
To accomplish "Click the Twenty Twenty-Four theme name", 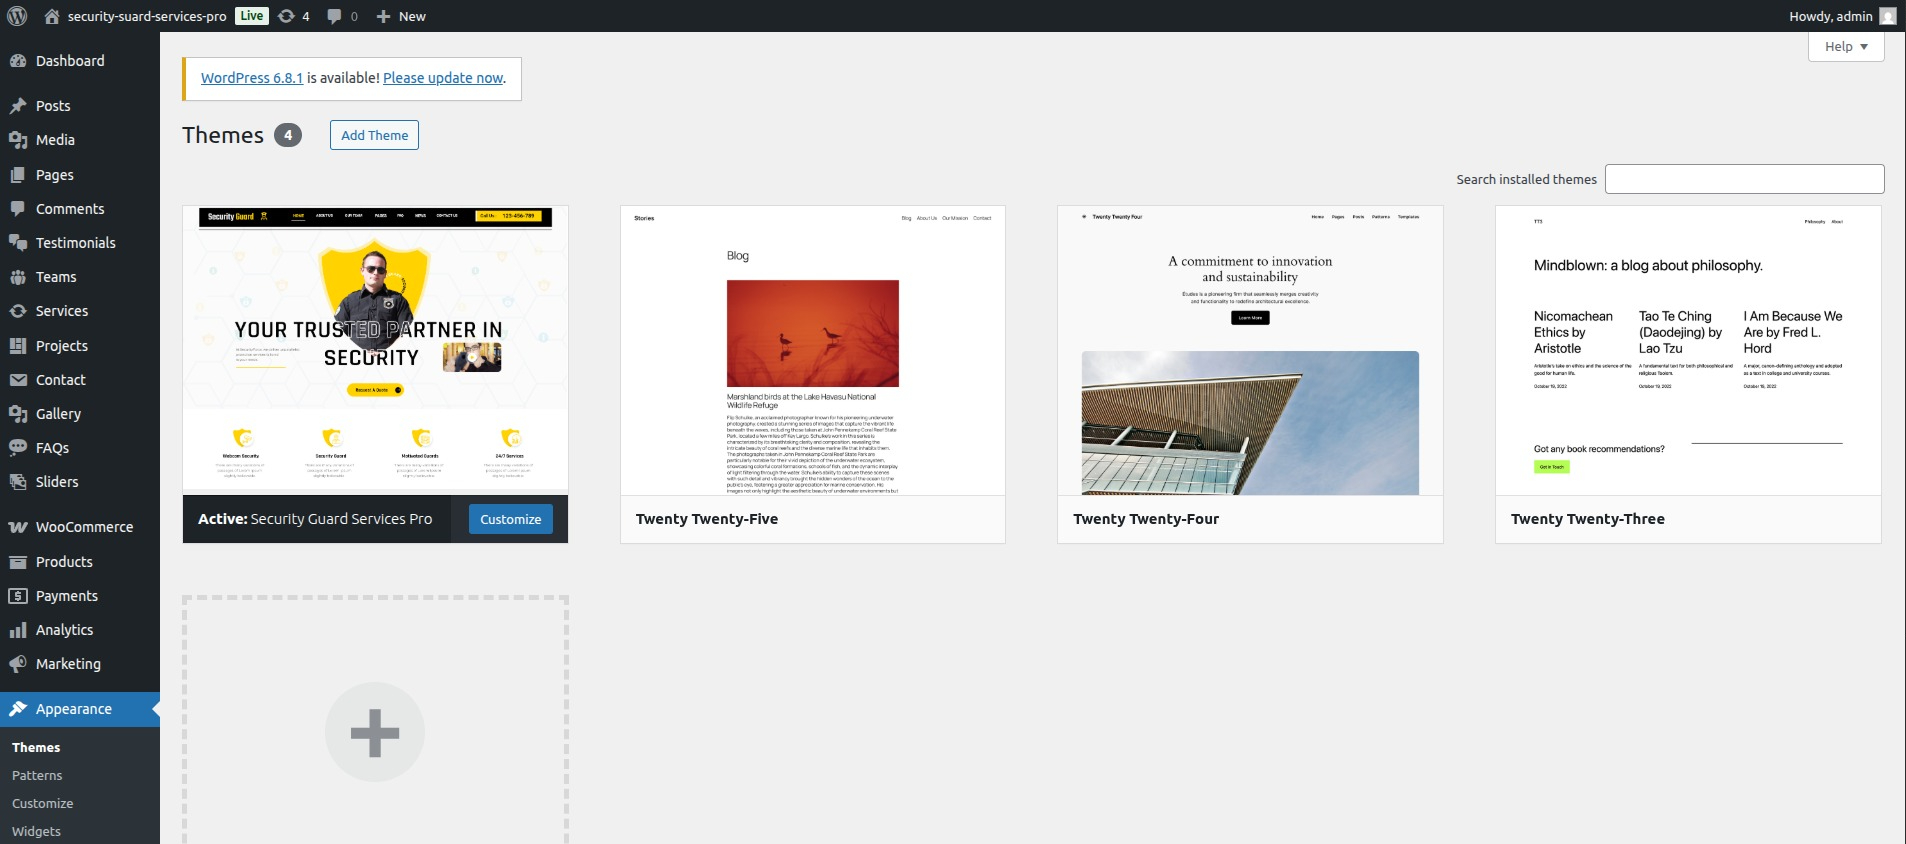I will pyautogui.click(x=1146, y=519).
